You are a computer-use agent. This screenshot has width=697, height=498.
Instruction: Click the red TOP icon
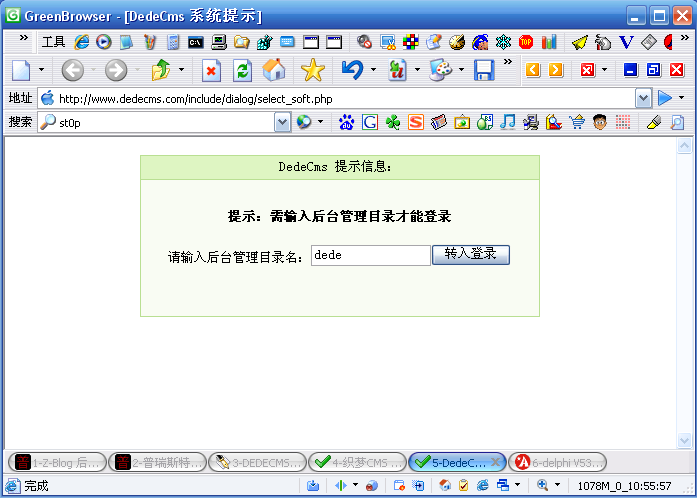point(526,42)
